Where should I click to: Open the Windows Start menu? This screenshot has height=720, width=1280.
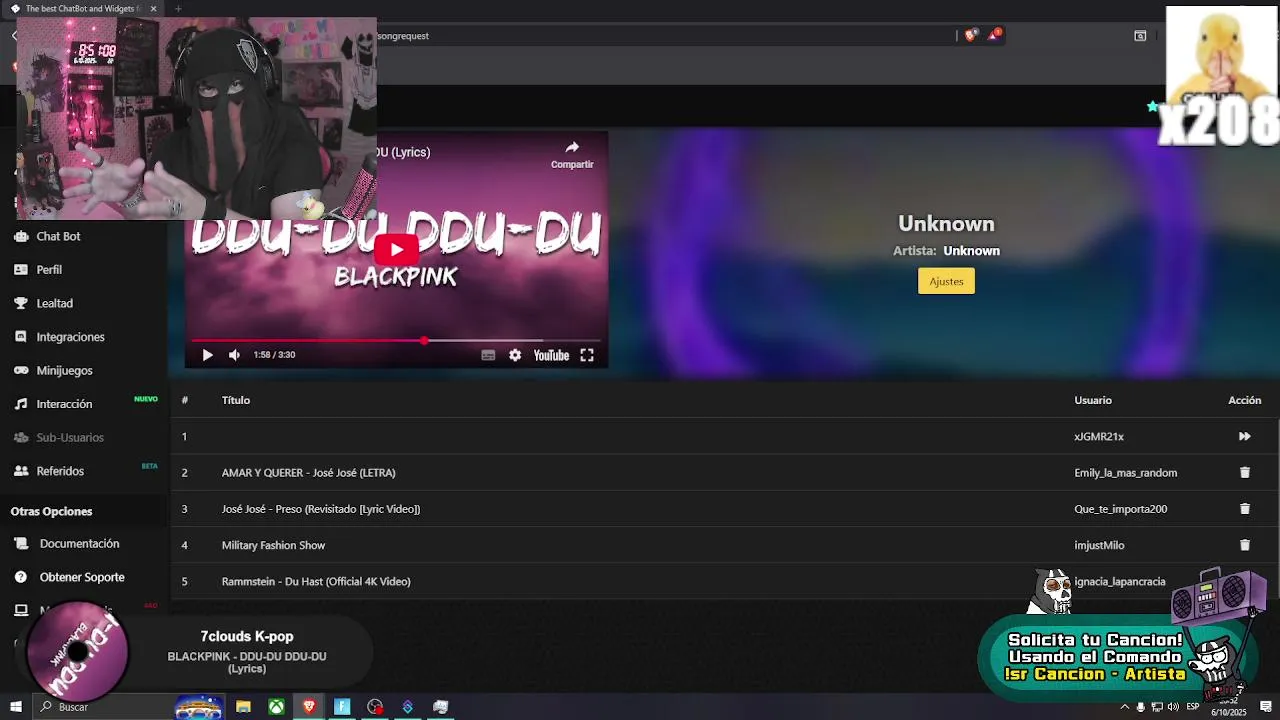pyautogui.click(x=15, y=707)
